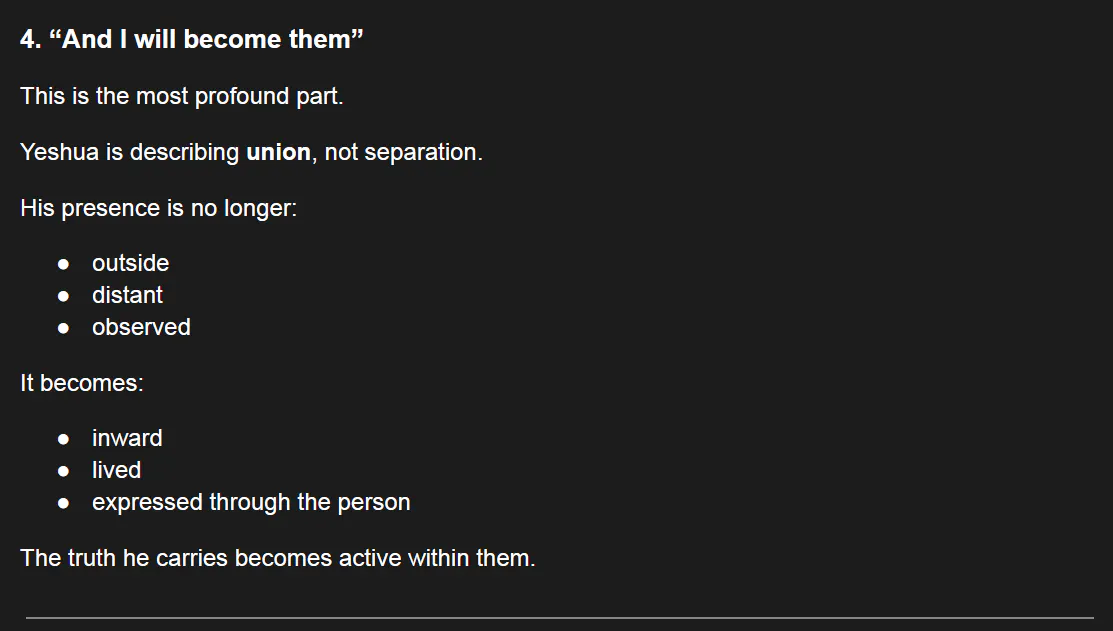
Task: Click the line "It becomes:"
Action: pos(82,383)
